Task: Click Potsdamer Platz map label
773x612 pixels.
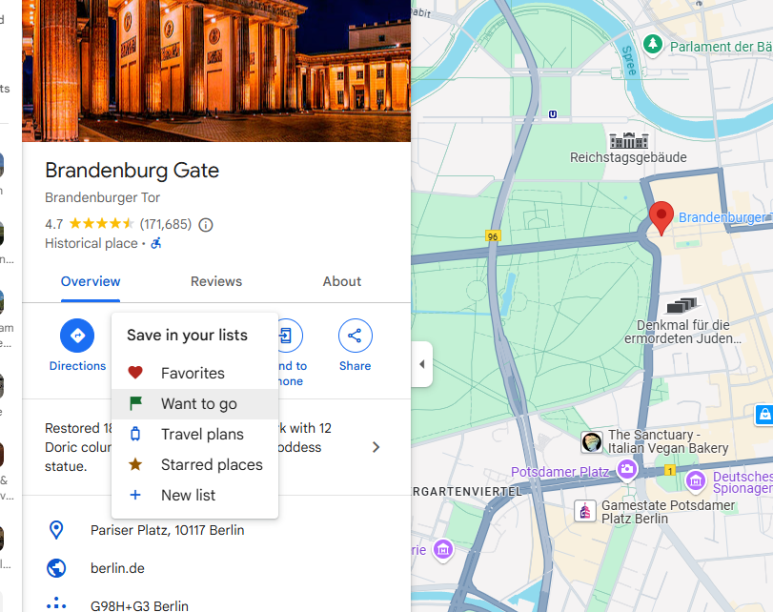Action: 560,472
